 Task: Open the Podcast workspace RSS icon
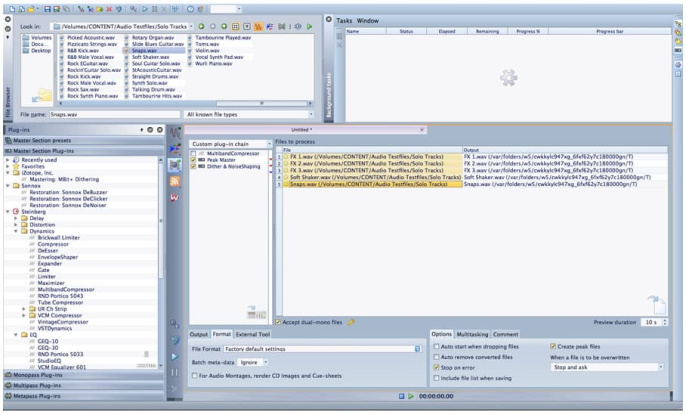pyautogui.click(x=175, y=181)
